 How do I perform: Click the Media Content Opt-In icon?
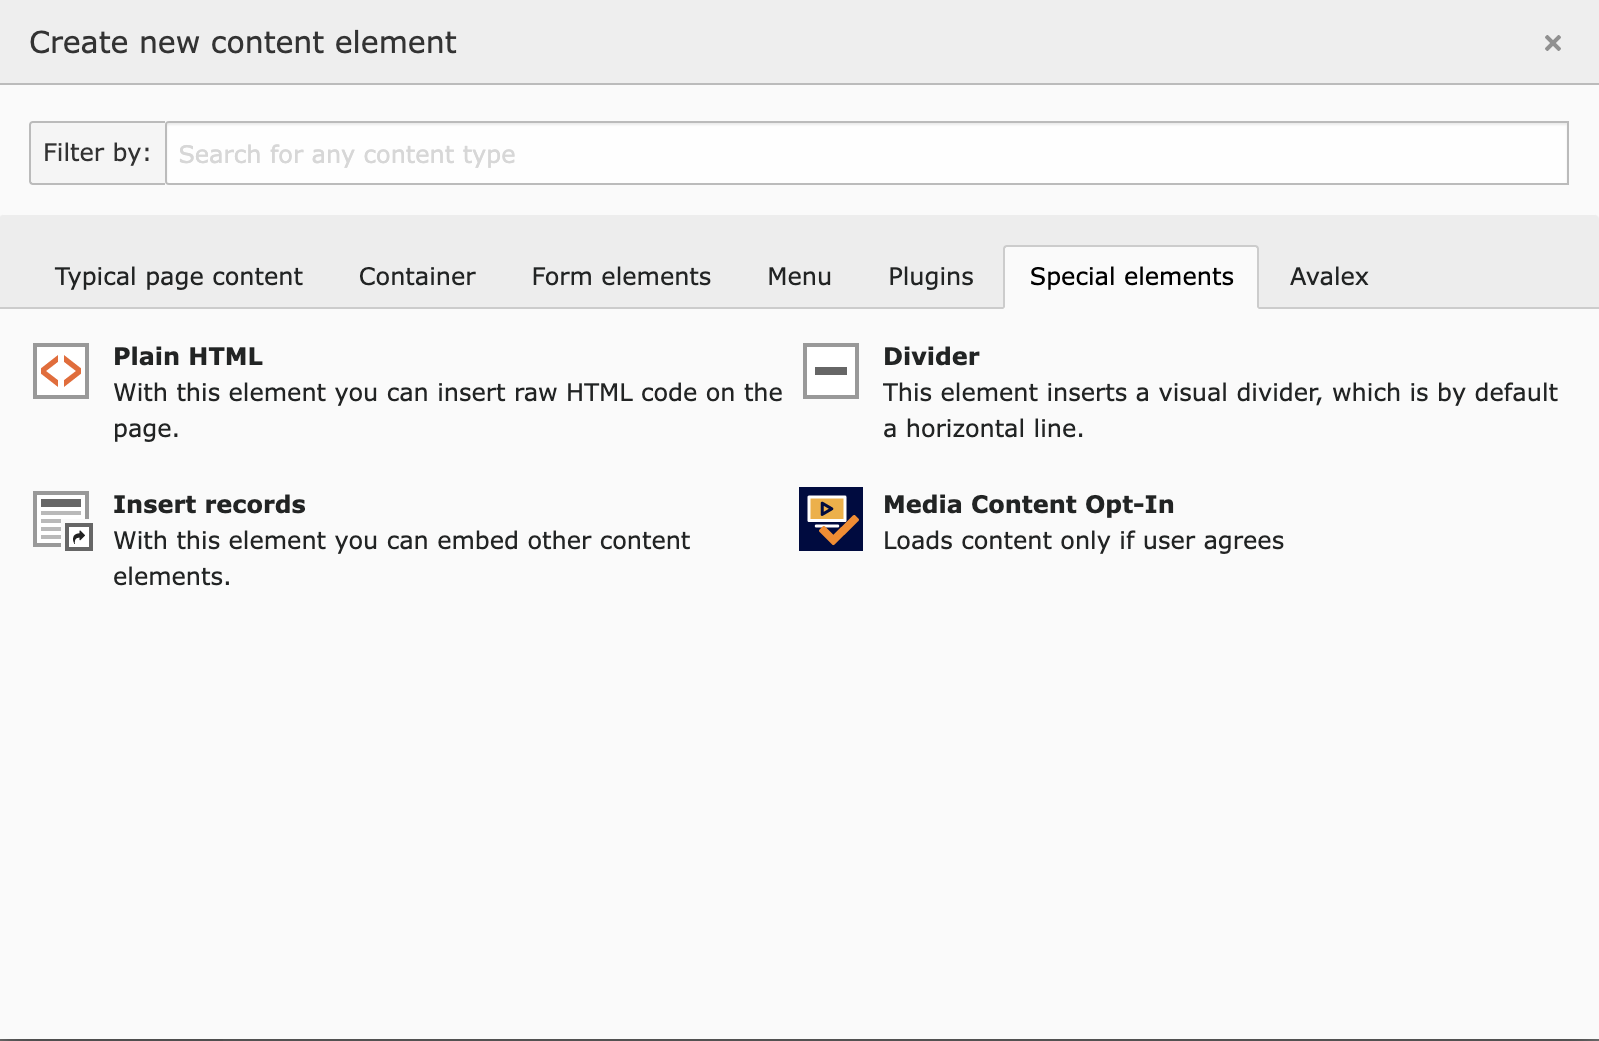coord(831,519)
